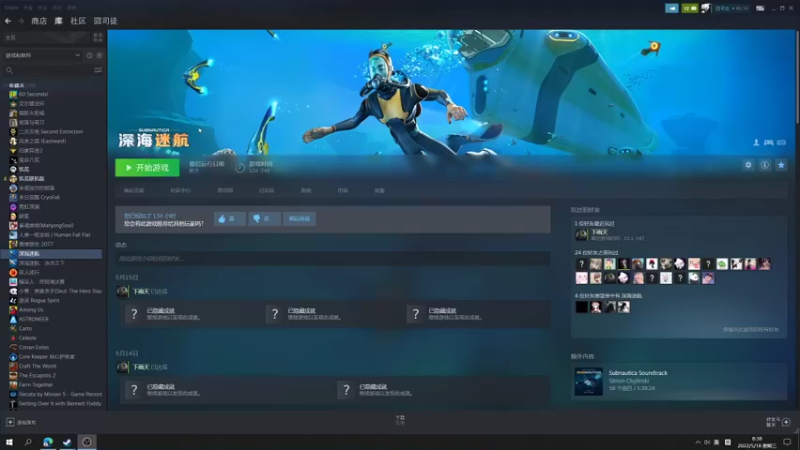
Task: Select 60 Seconds! in the game list
Action: pyautogui.click(x=33, y=94)
